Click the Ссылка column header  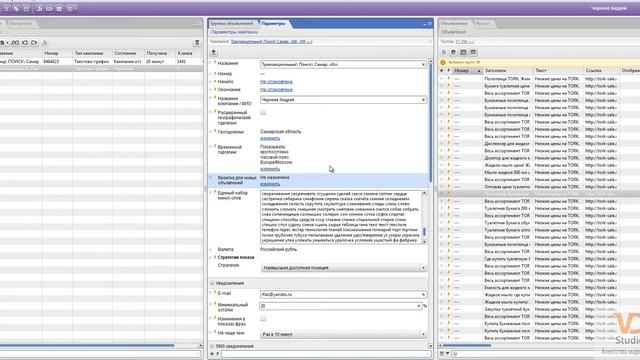601,71
